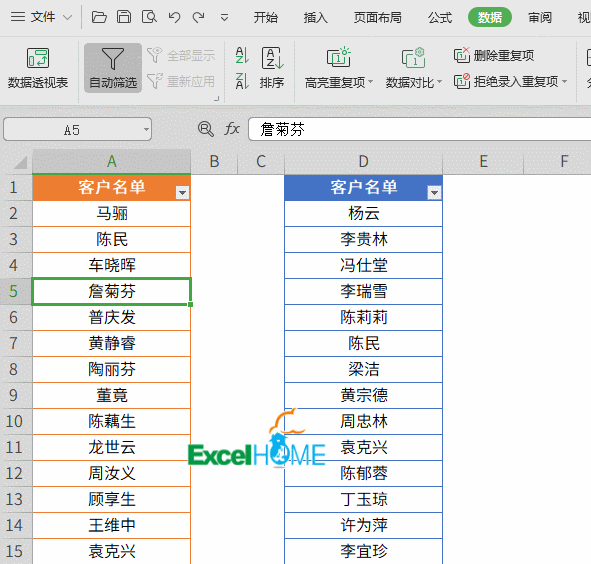Open the 数据透视表 pivot table tool

pyautogui.click(x=38, y=68)
